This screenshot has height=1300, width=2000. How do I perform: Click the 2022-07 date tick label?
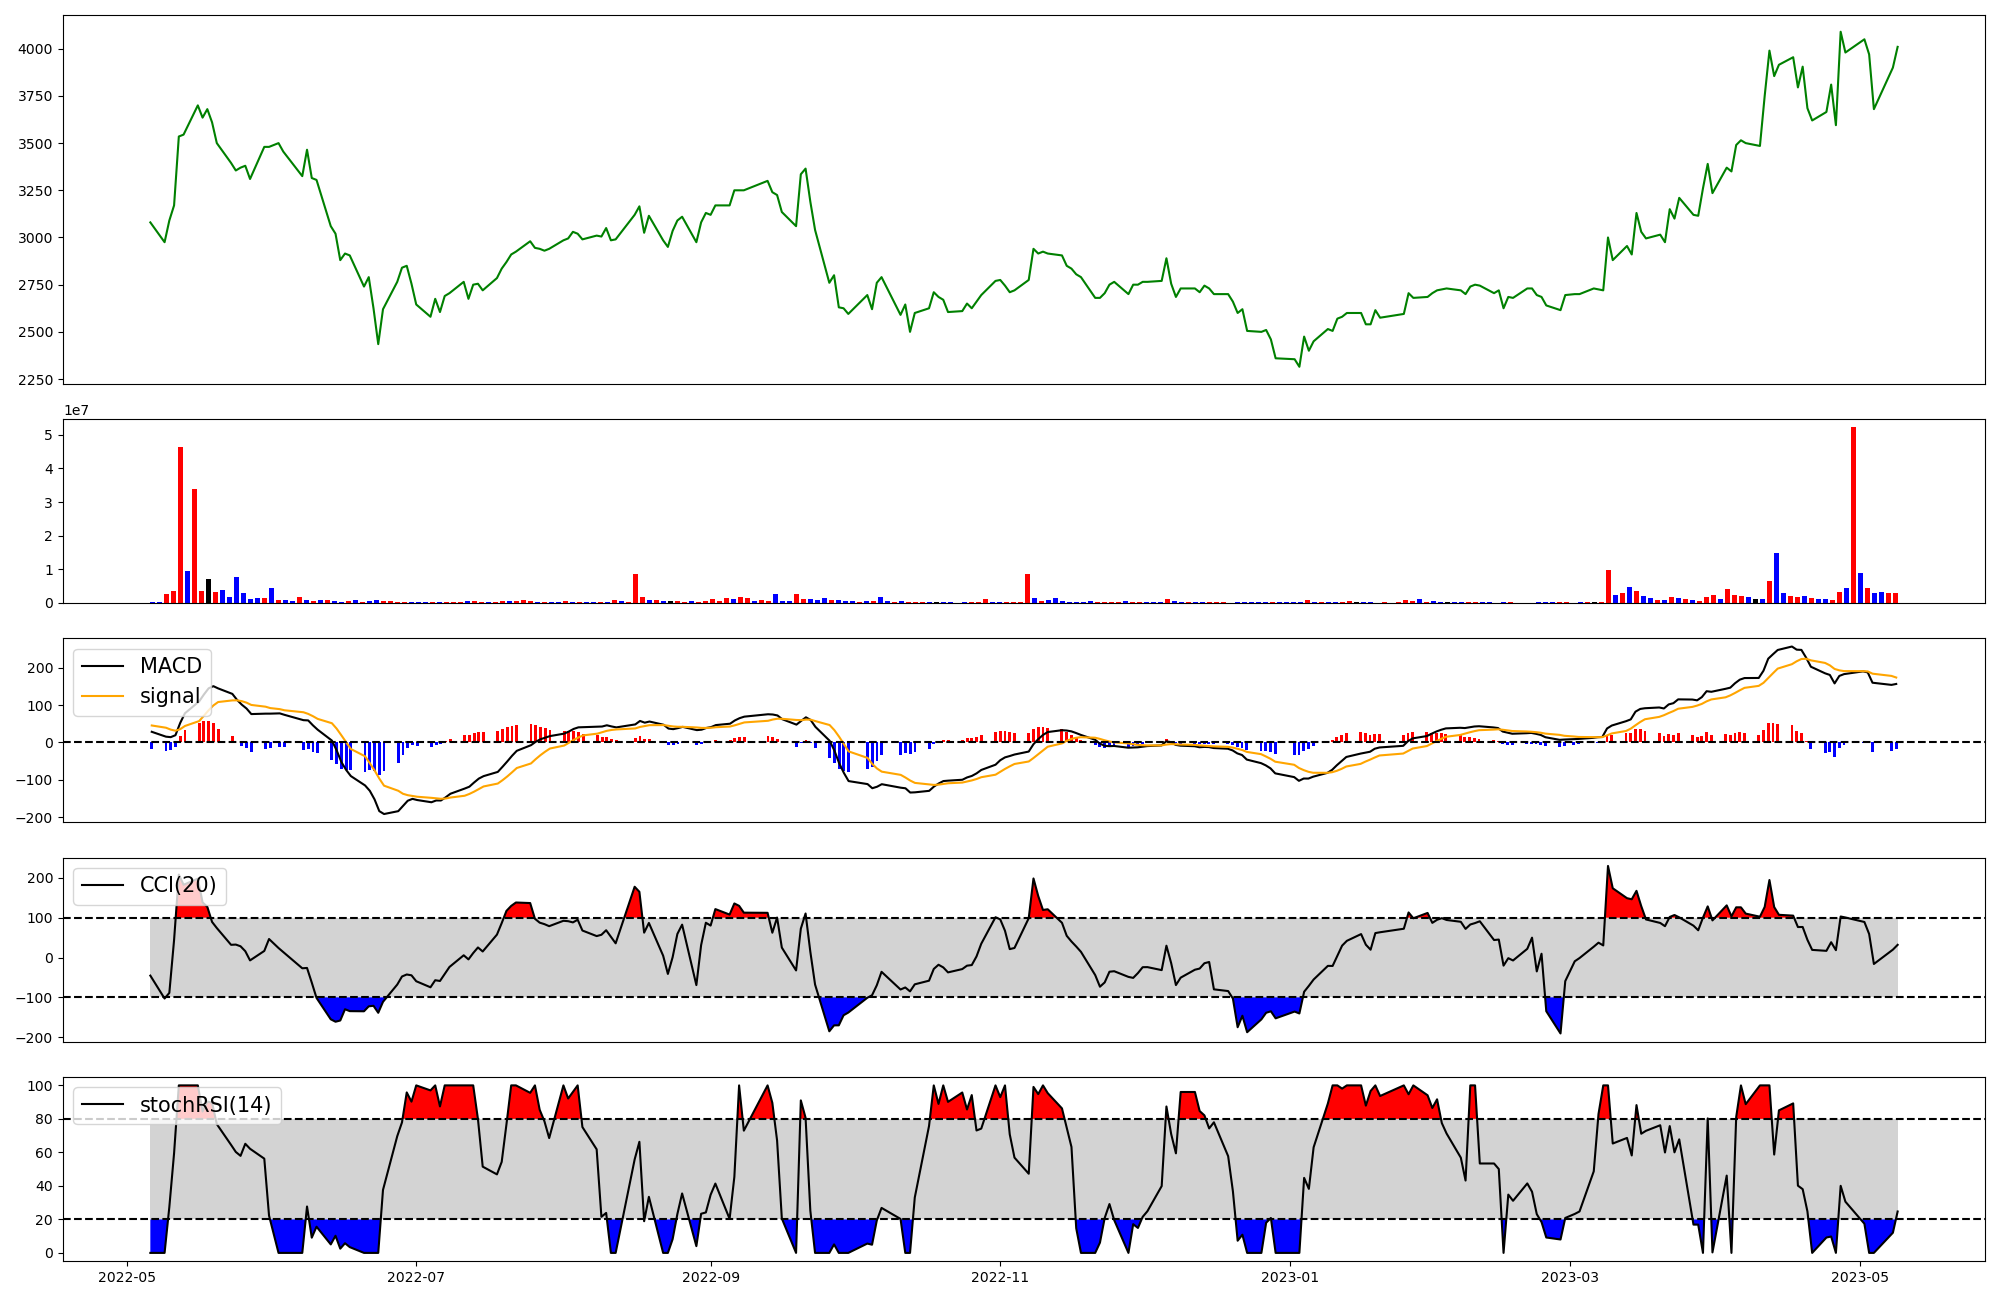[416, 1277]
